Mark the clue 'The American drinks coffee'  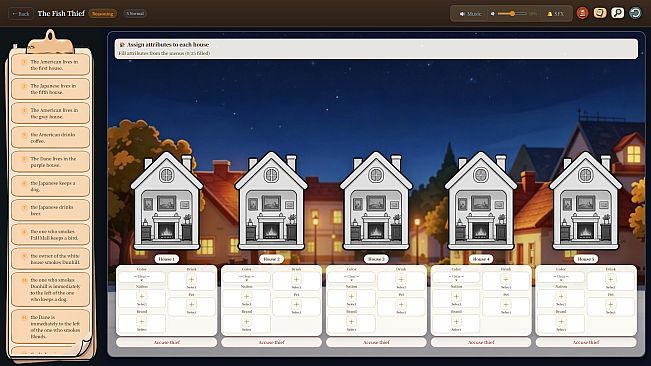pos(50,137)
